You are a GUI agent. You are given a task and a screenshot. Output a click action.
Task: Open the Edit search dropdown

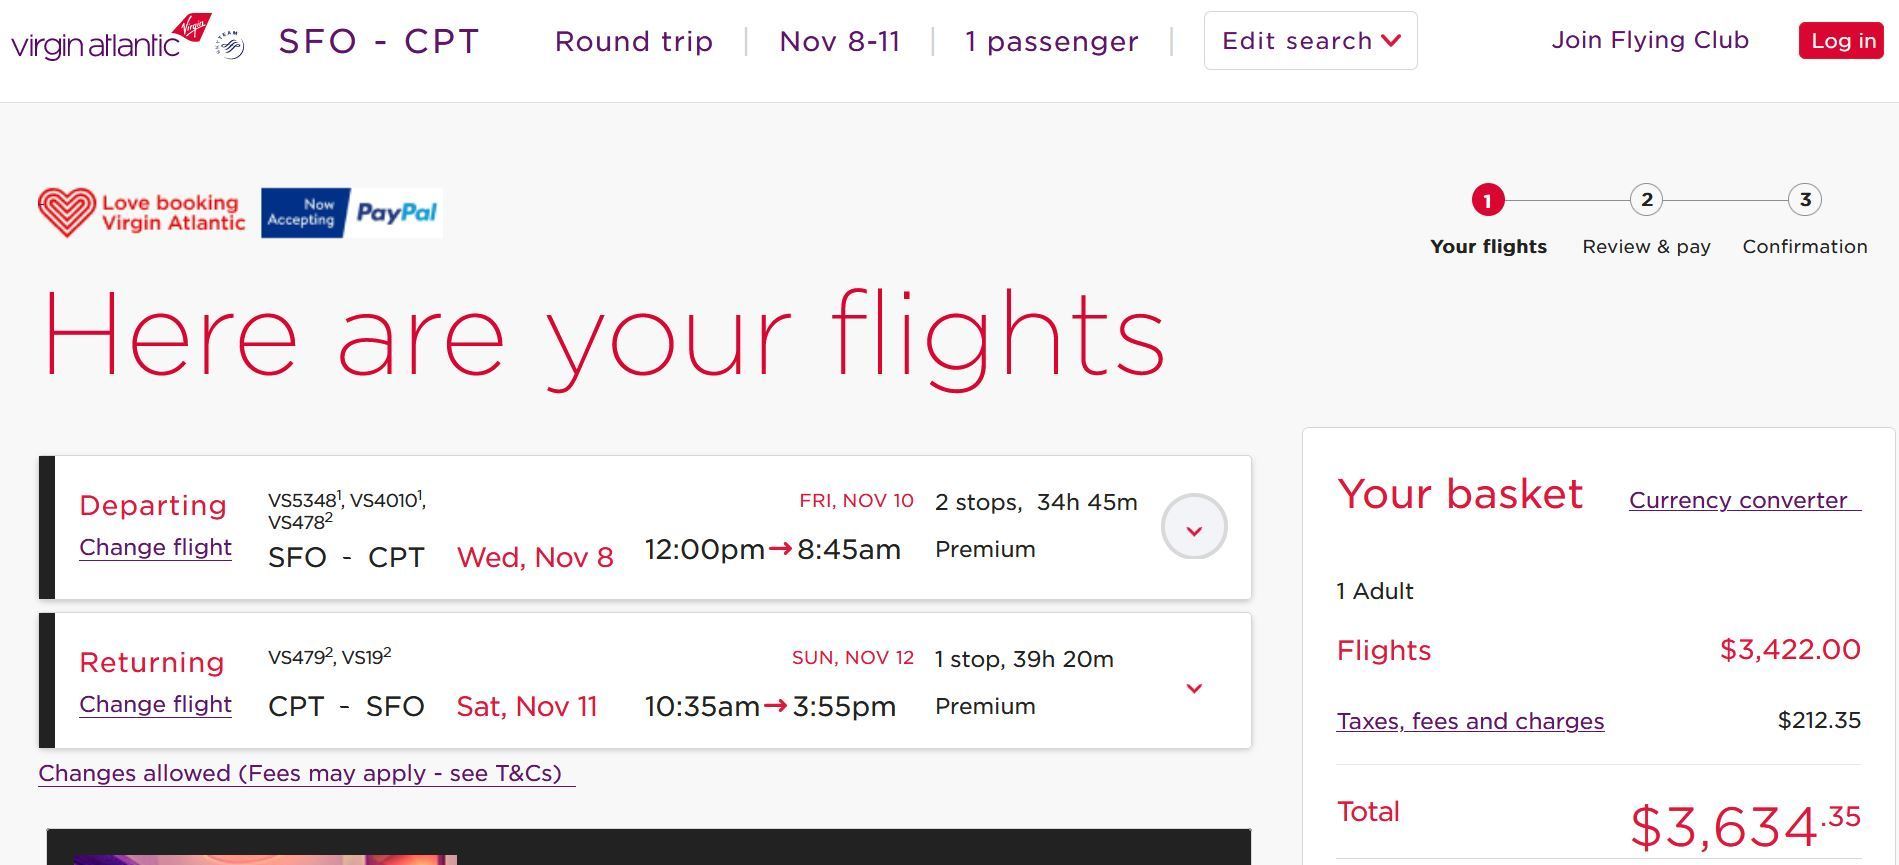click(1310, 41)
